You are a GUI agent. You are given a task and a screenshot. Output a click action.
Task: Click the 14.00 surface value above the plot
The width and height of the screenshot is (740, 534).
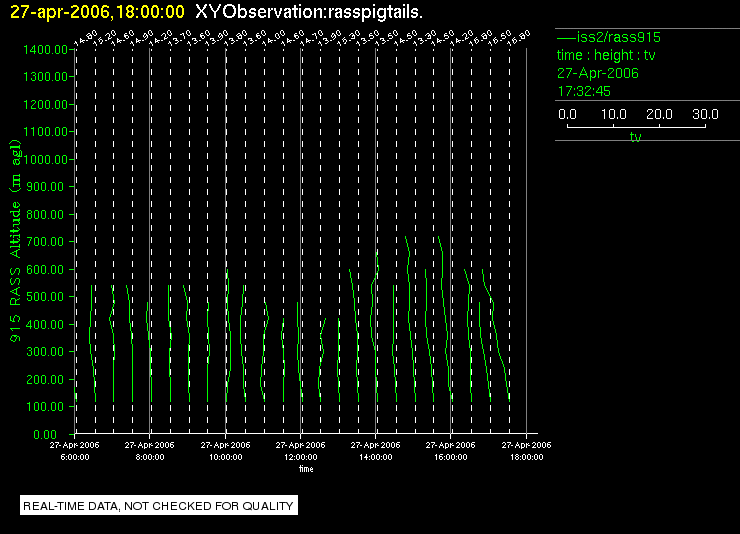[274, 38]
